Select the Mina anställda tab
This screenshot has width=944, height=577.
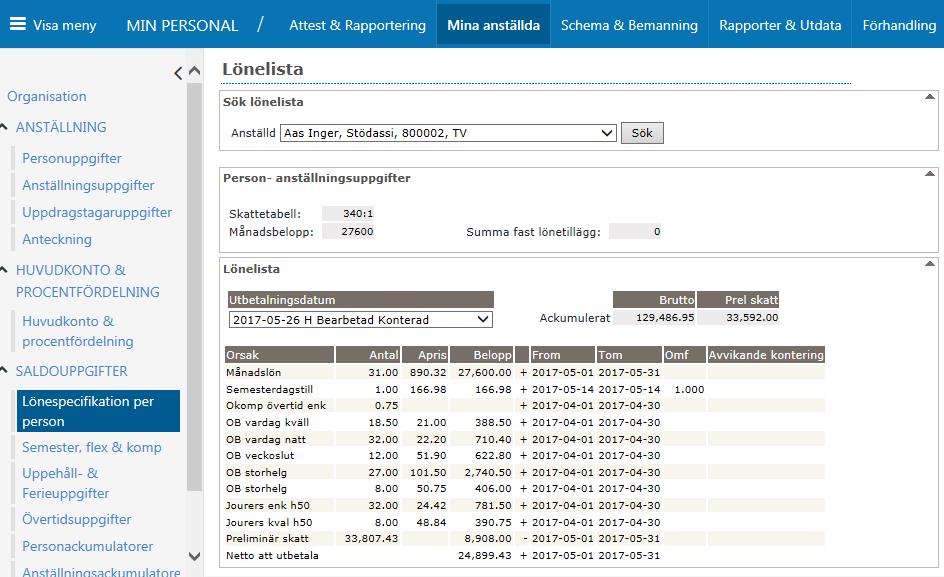pyautogui.click(x=494, y=25)
